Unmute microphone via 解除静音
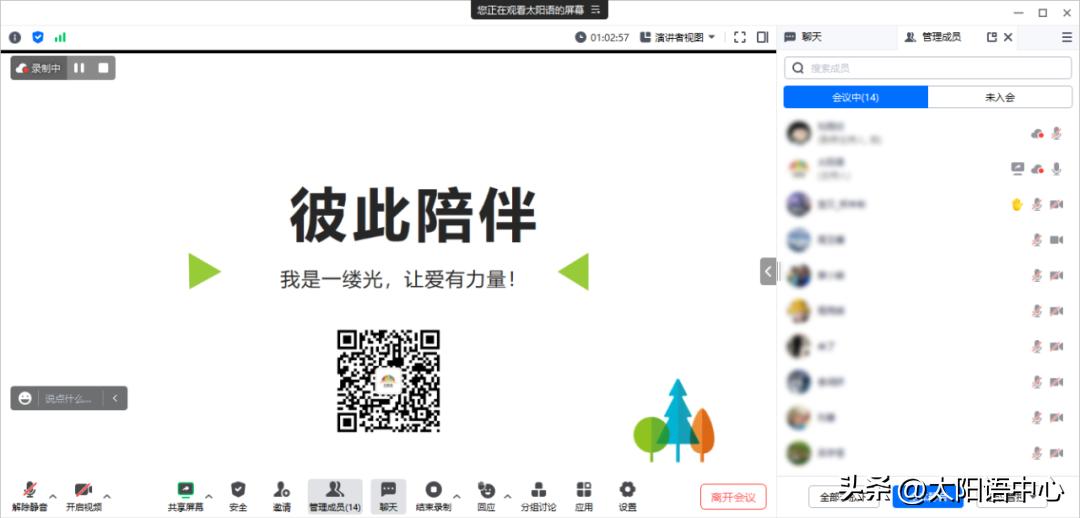 click(30, 497)
